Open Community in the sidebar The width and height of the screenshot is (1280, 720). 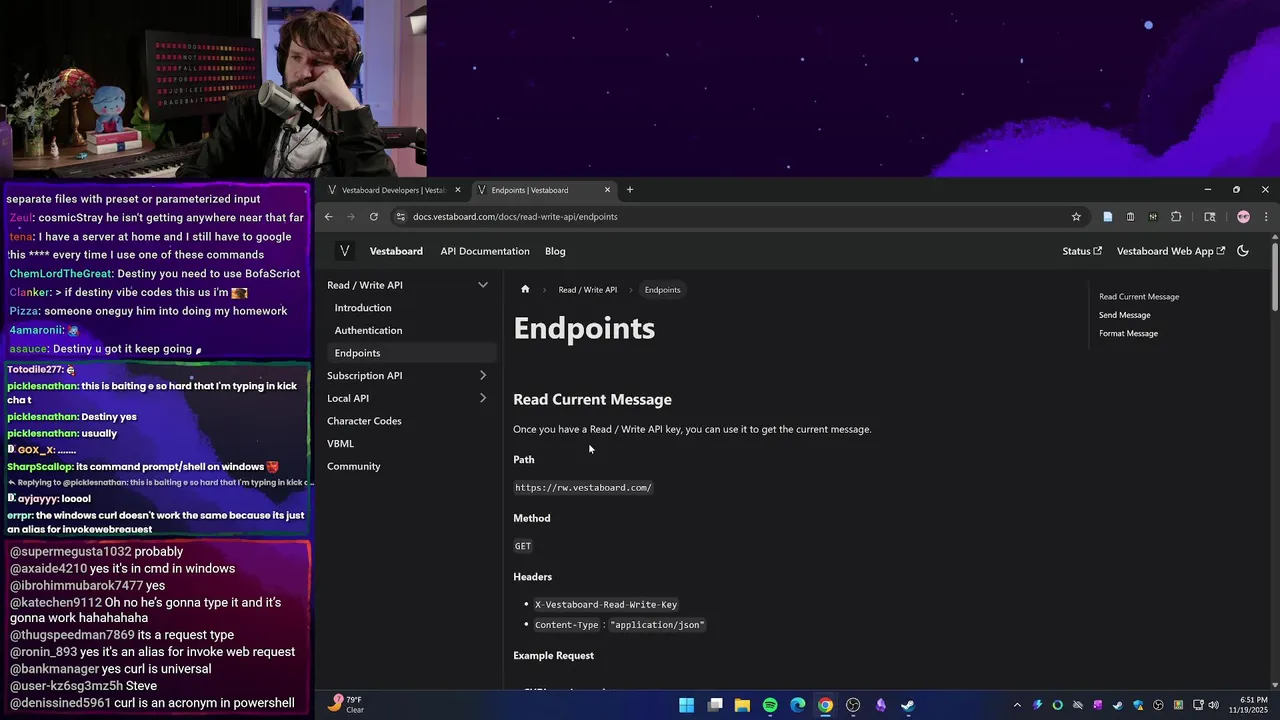tap(353, 466)
